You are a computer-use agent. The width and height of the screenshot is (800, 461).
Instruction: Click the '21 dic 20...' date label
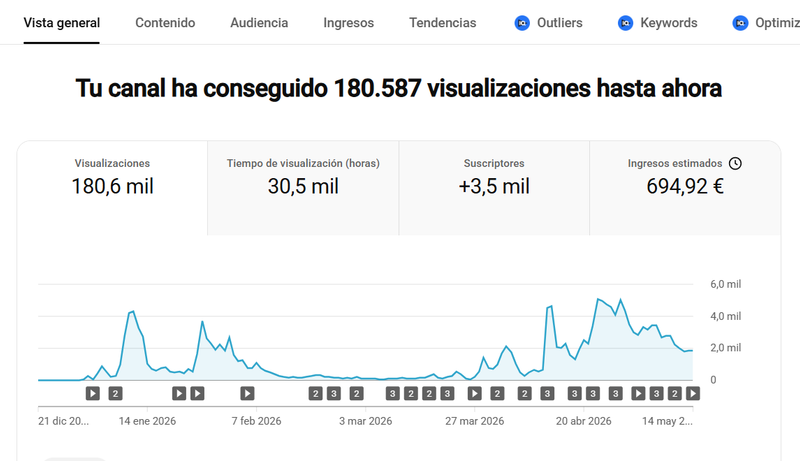[63, 421]
